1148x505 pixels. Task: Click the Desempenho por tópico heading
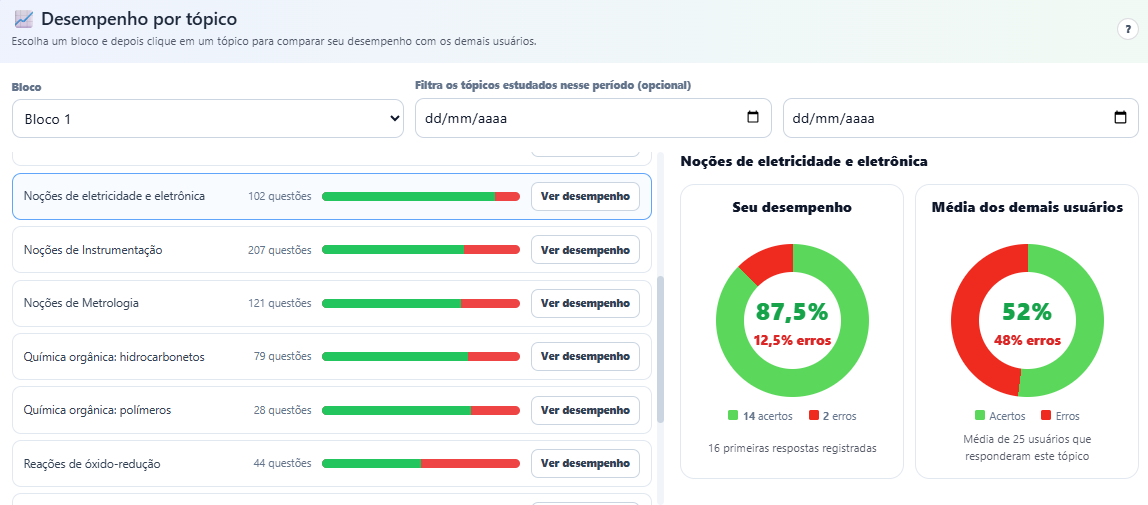tap(139, 20)
